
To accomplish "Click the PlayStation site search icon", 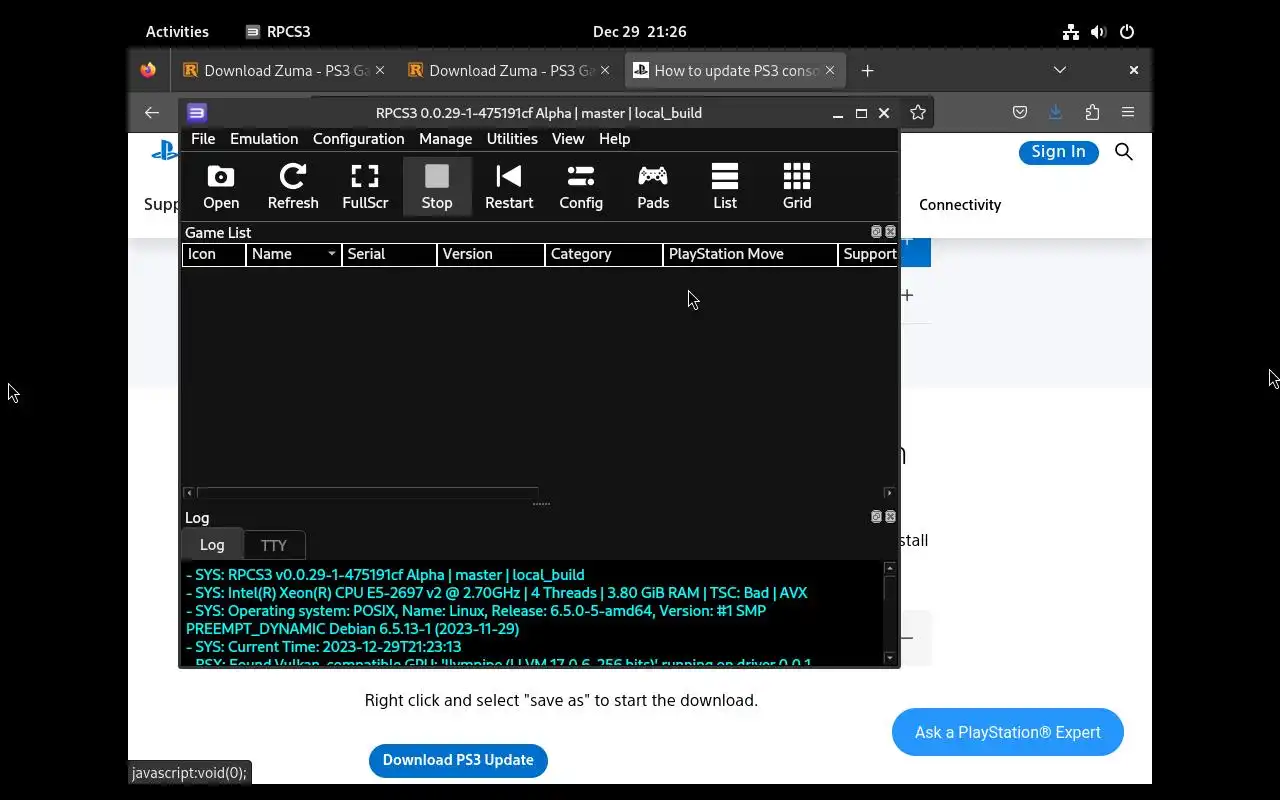I will point(1124,152).
